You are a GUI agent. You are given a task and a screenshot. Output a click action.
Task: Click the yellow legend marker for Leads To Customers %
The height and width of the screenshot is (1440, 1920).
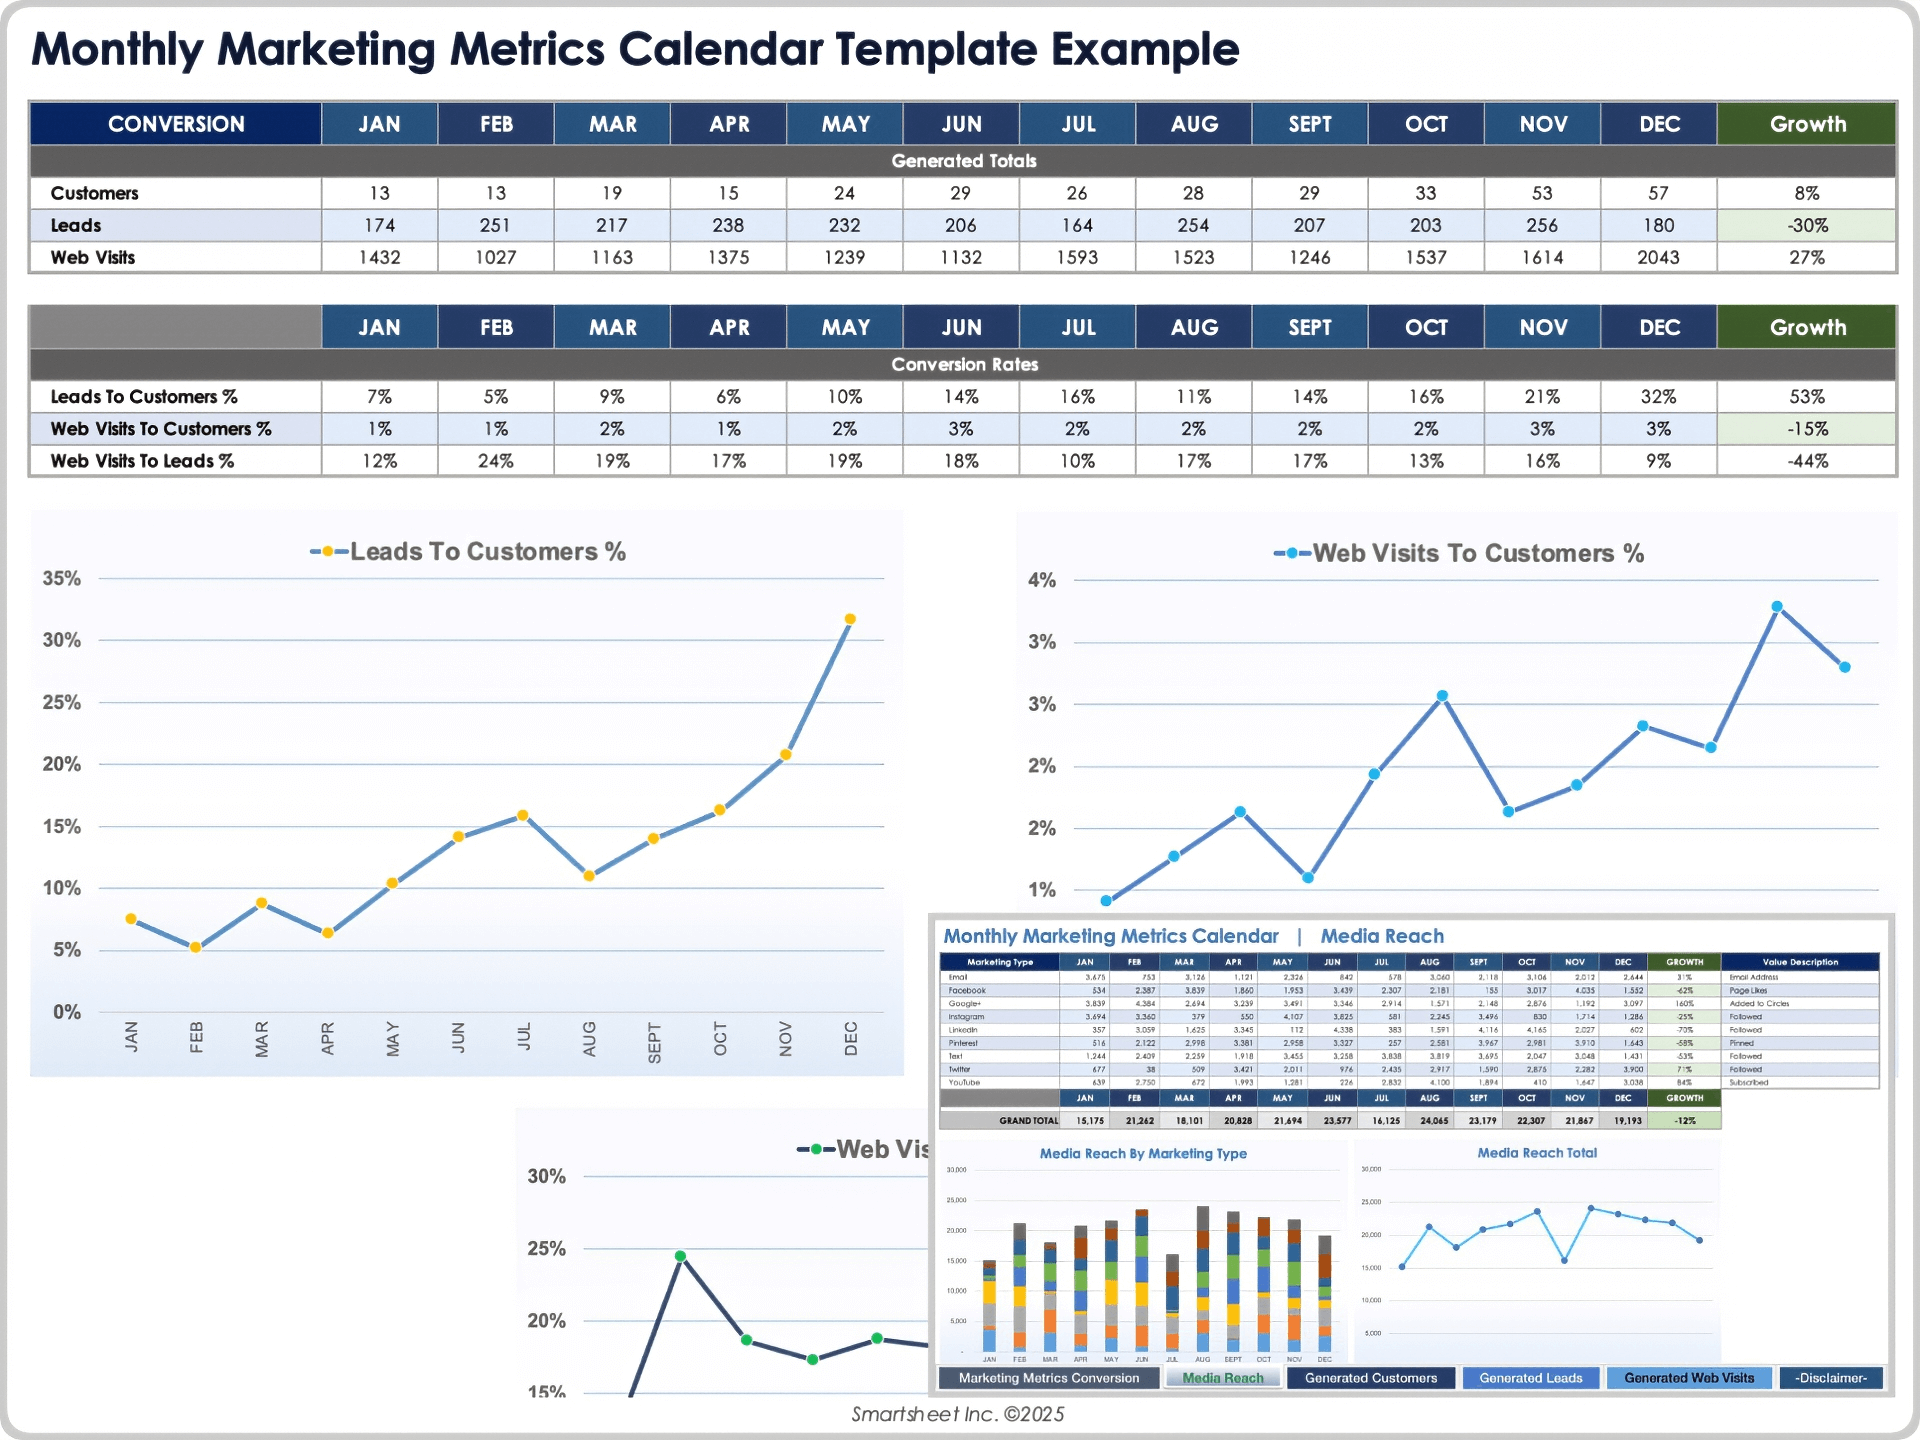click(x=328, y=552)
